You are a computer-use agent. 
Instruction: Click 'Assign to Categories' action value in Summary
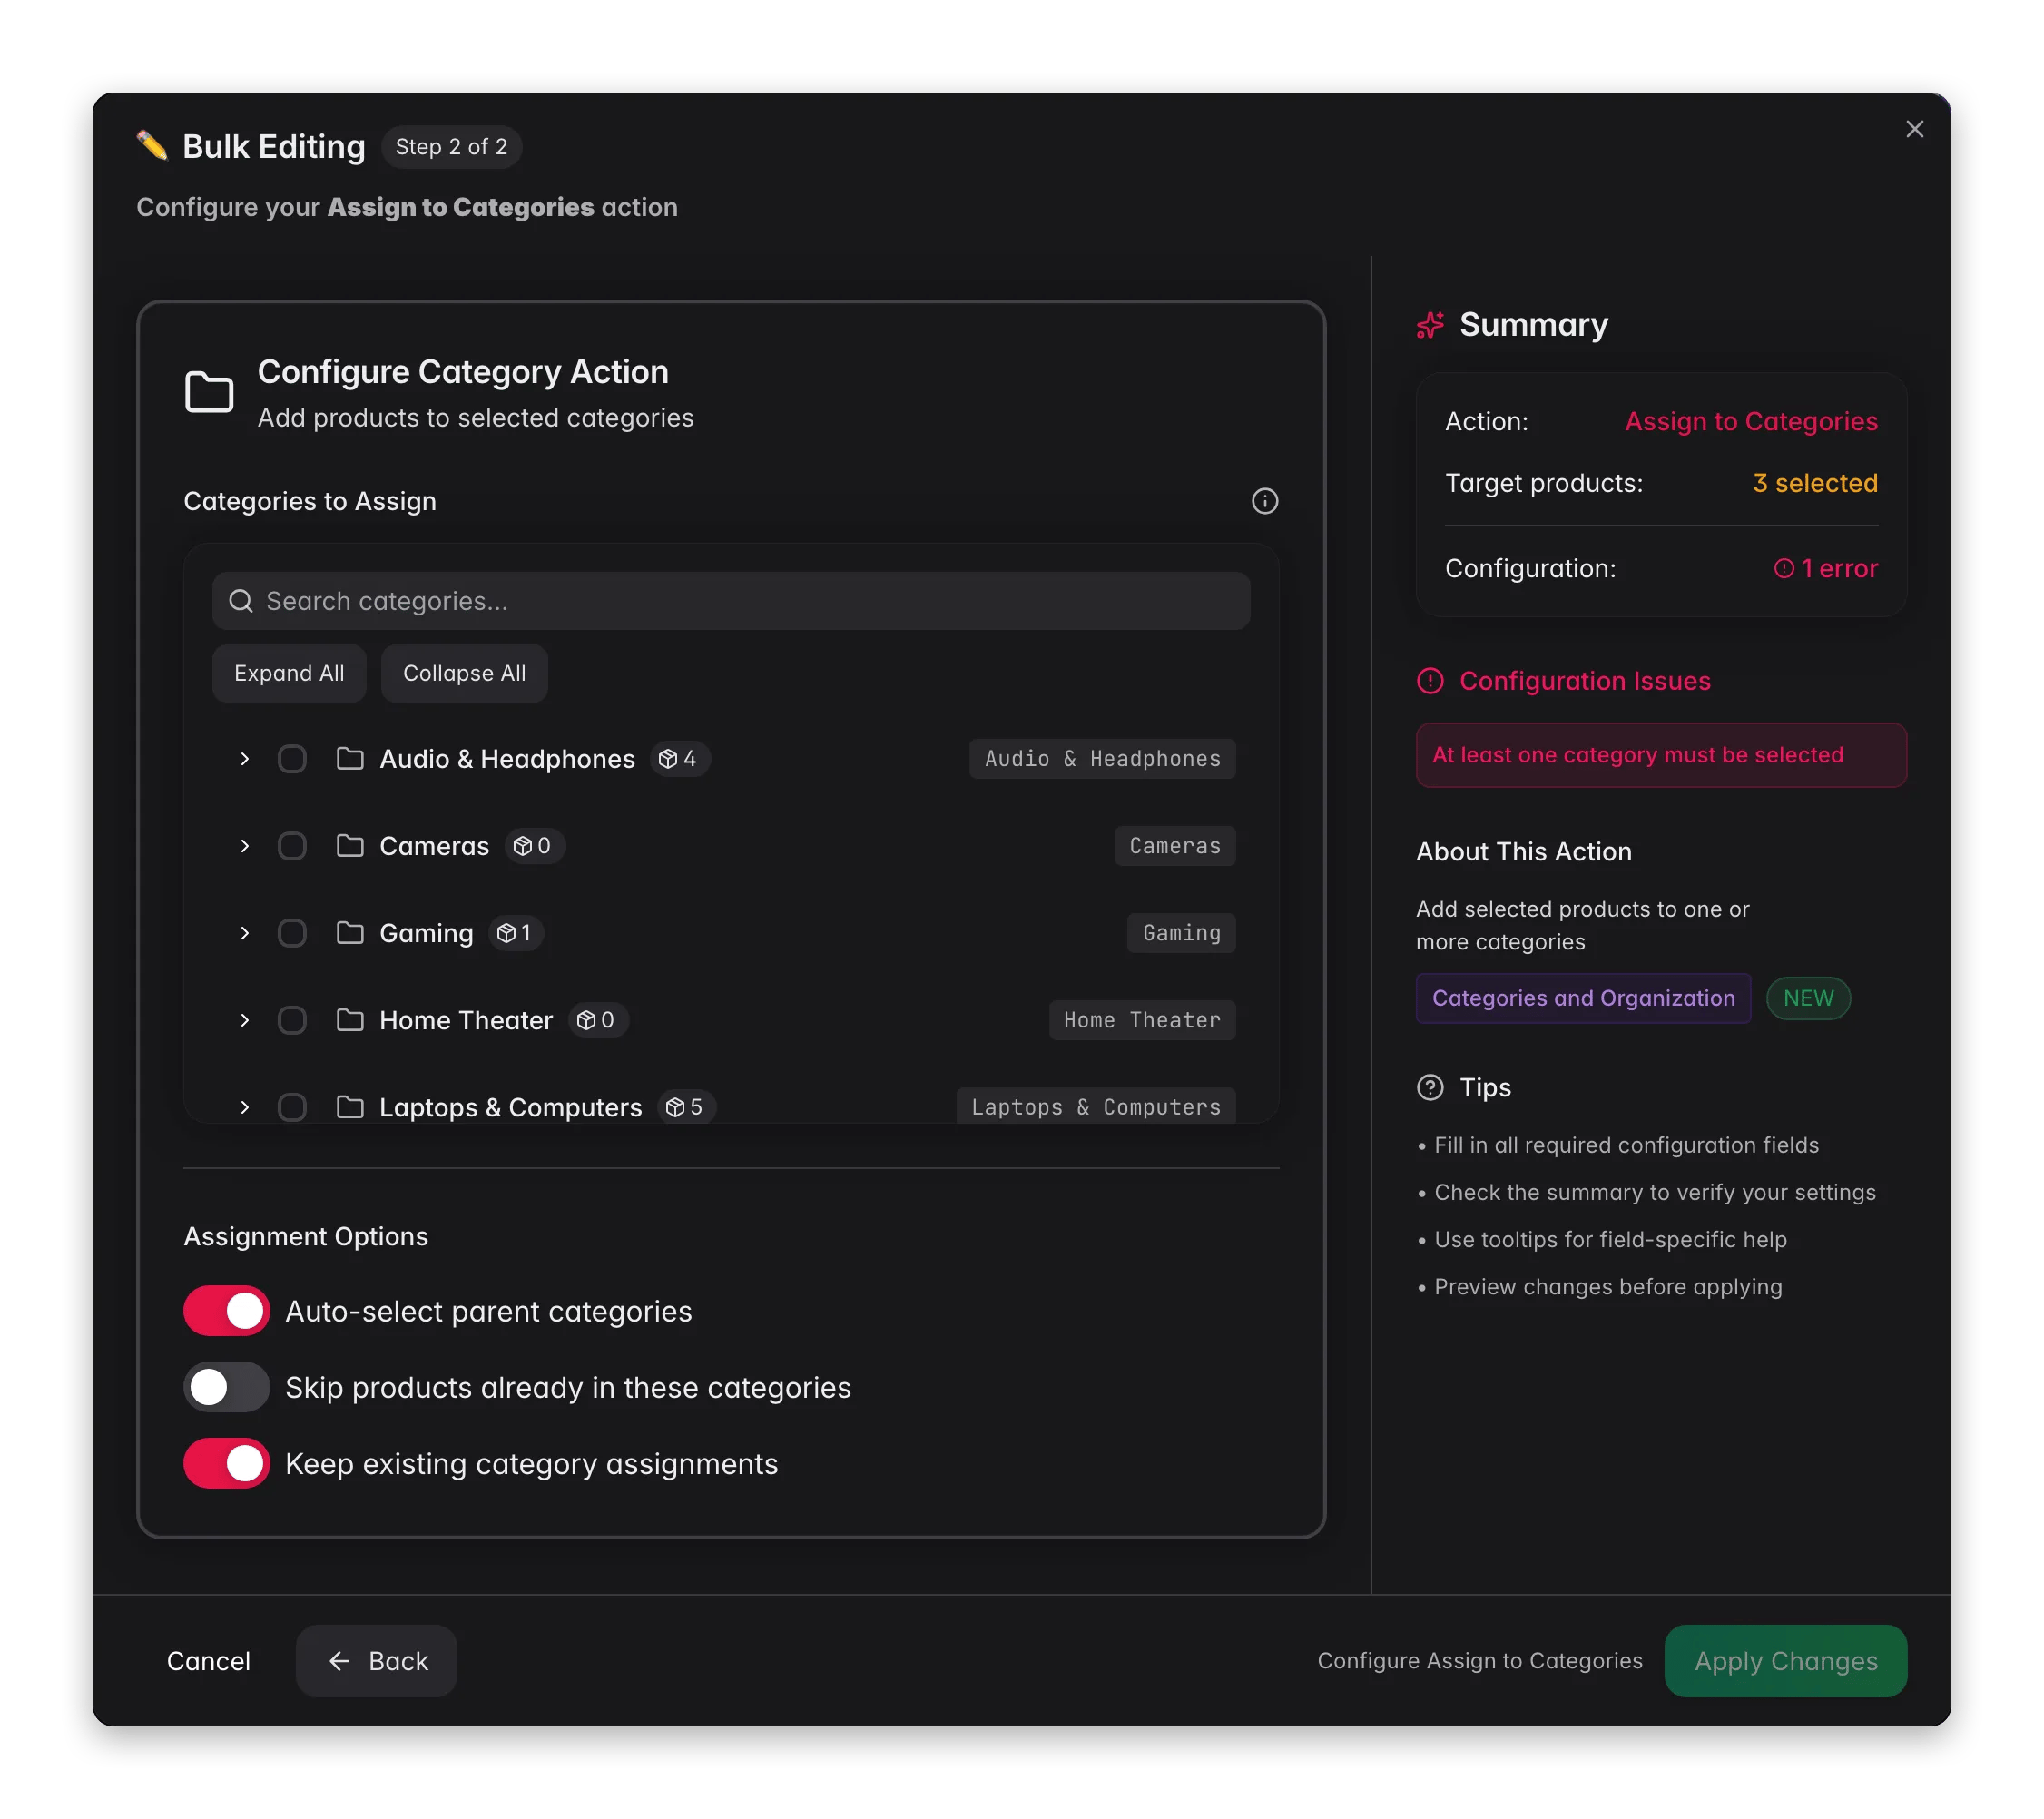pyautogui.click(x=1751, y=421)
